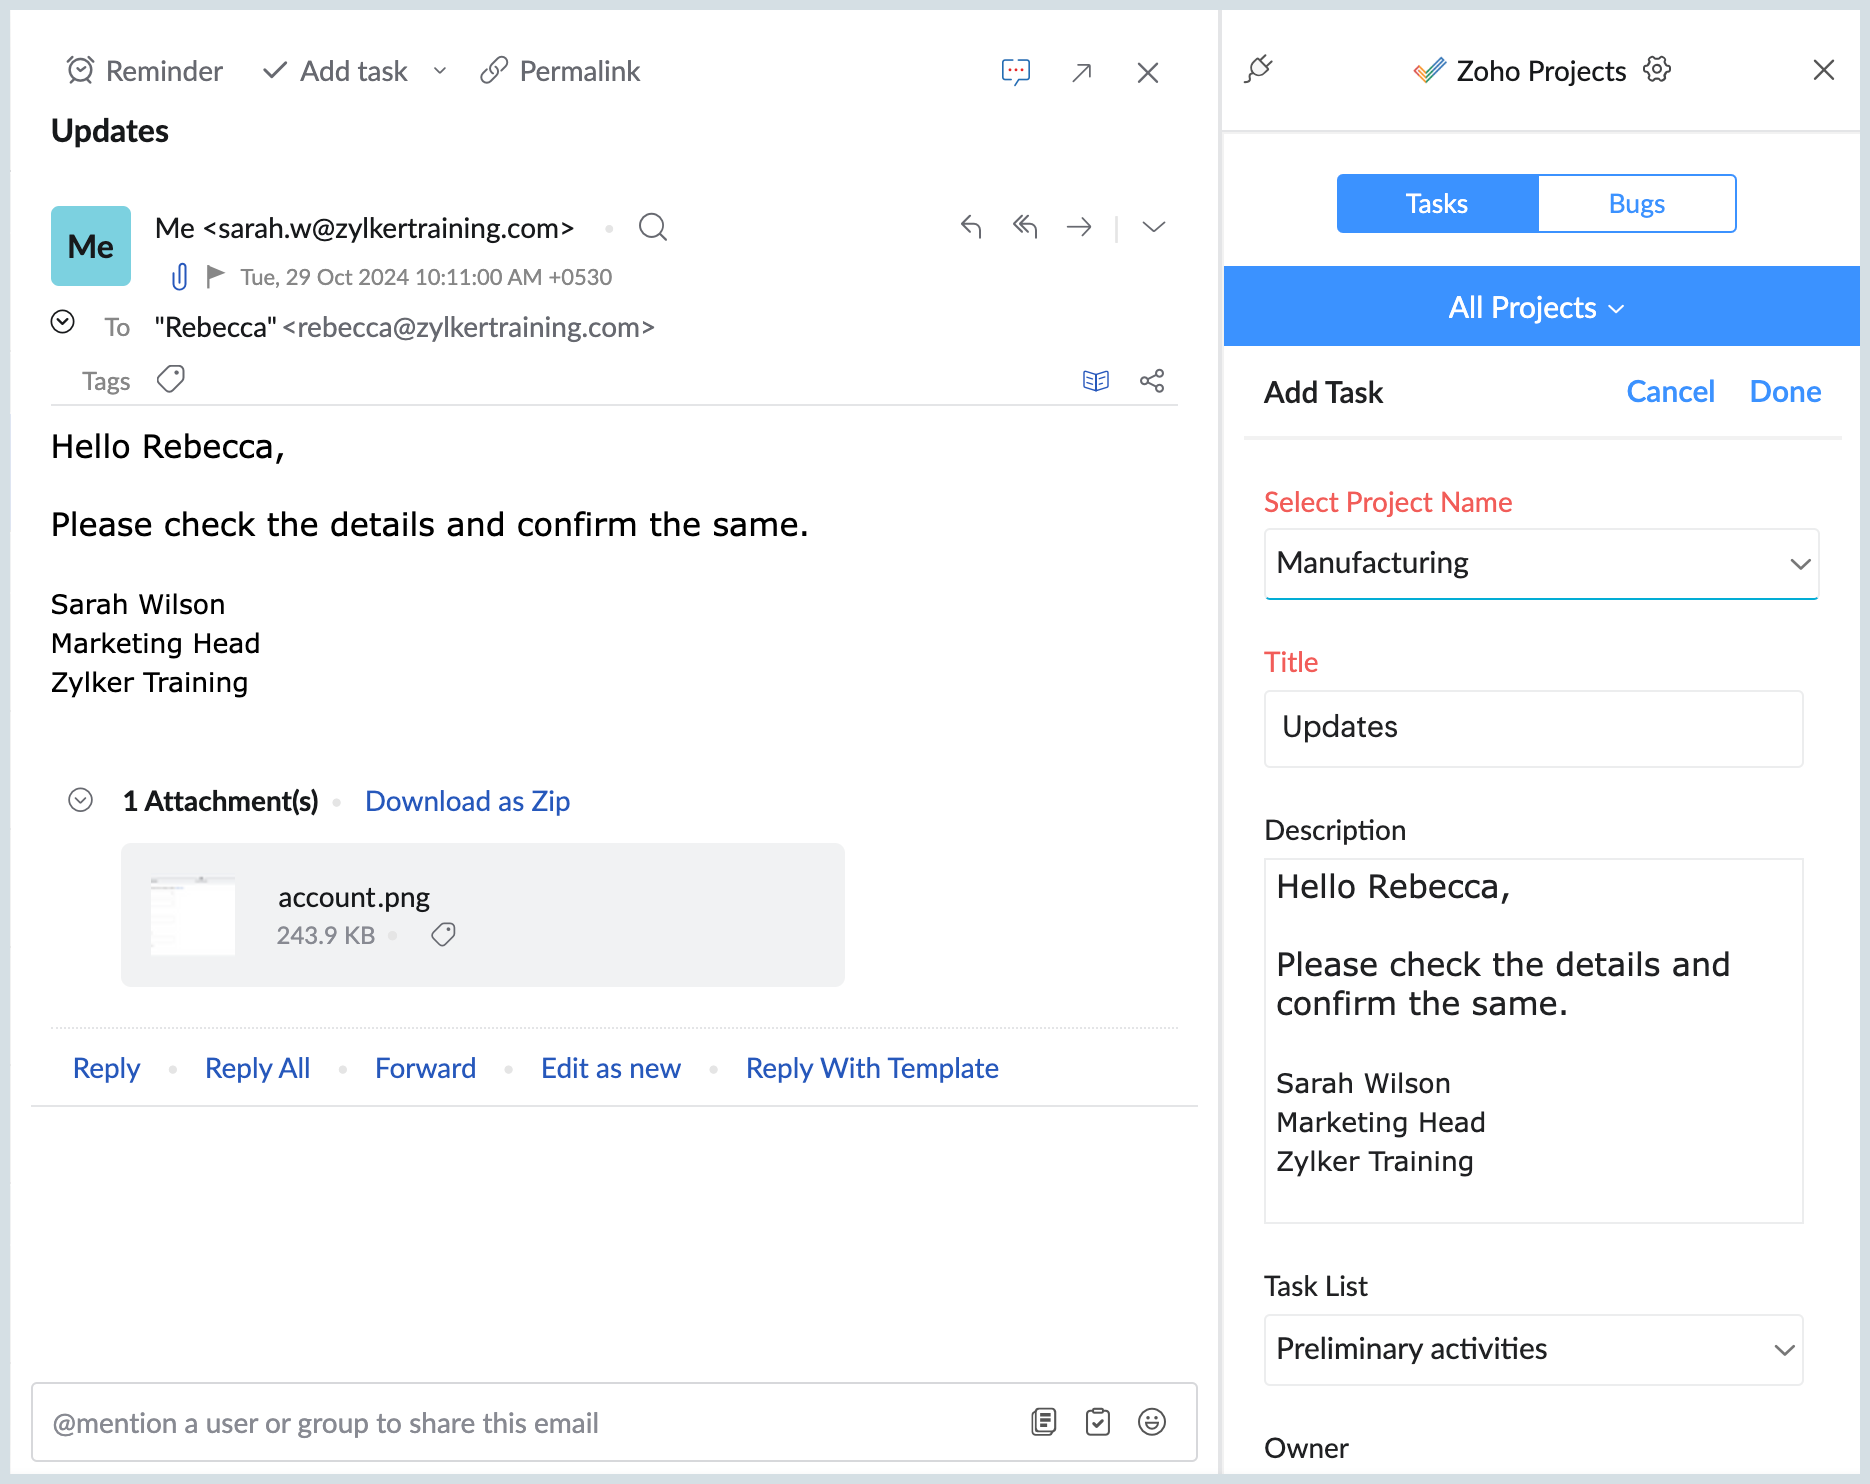
Task: Click Edit as new link
Action: tap(611, 1068)
